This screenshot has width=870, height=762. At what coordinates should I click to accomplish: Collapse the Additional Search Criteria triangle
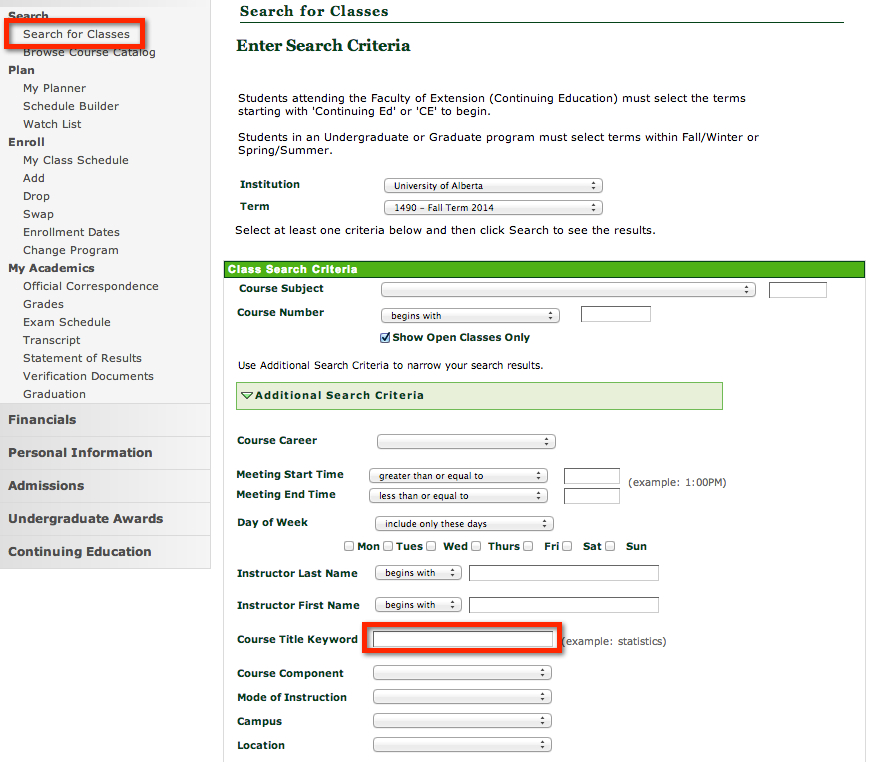(247, 396)
